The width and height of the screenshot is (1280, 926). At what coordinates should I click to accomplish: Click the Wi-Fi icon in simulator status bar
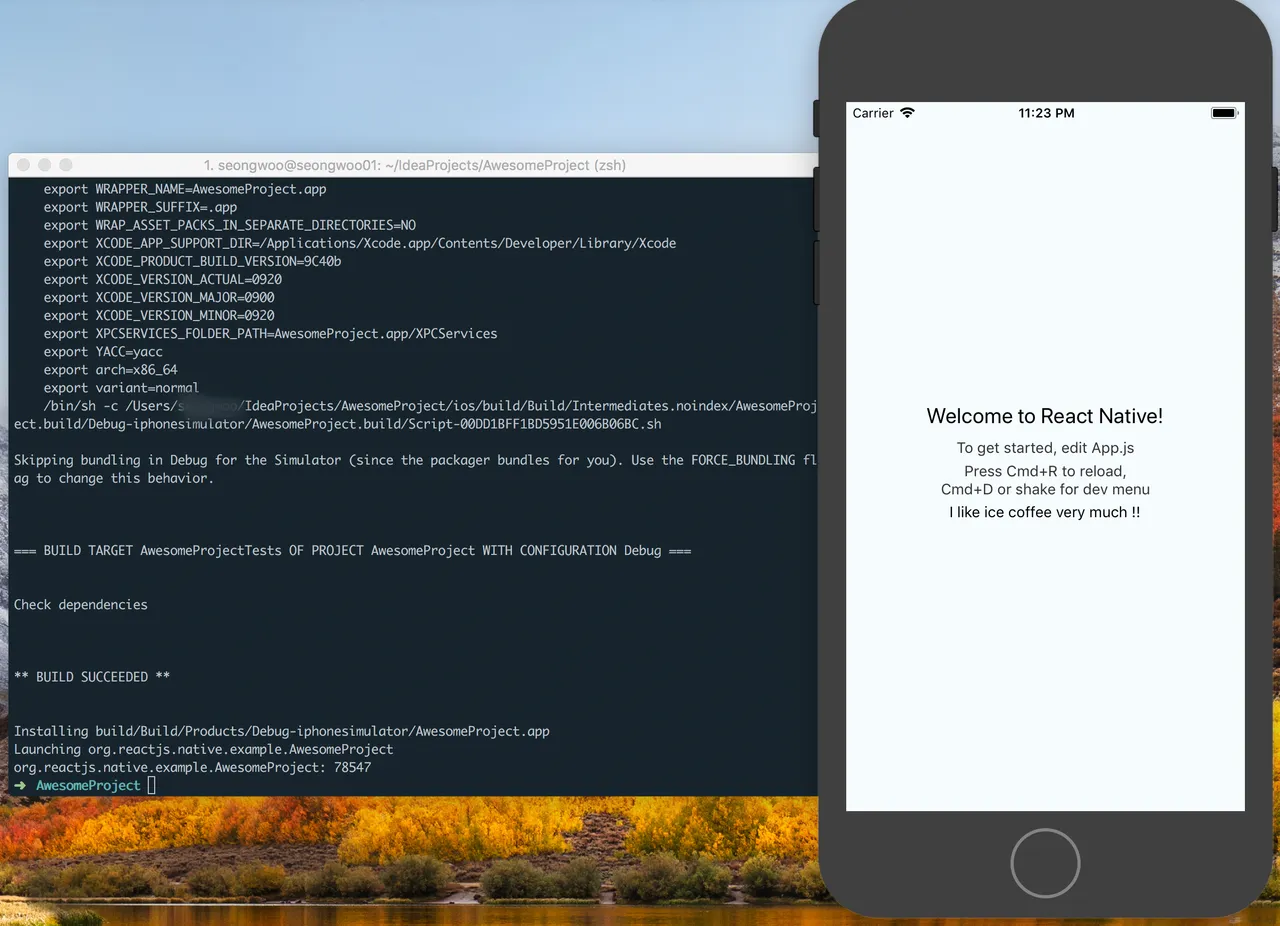(907, 113)
